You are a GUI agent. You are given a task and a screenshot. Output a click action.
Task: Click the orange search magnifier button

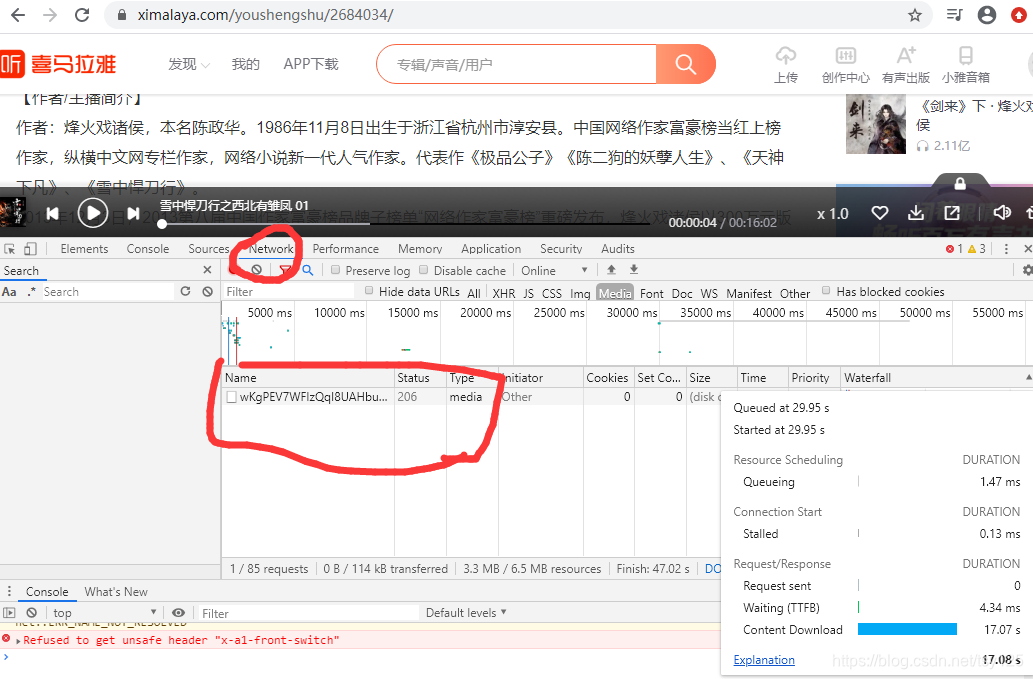coord(685,64)
